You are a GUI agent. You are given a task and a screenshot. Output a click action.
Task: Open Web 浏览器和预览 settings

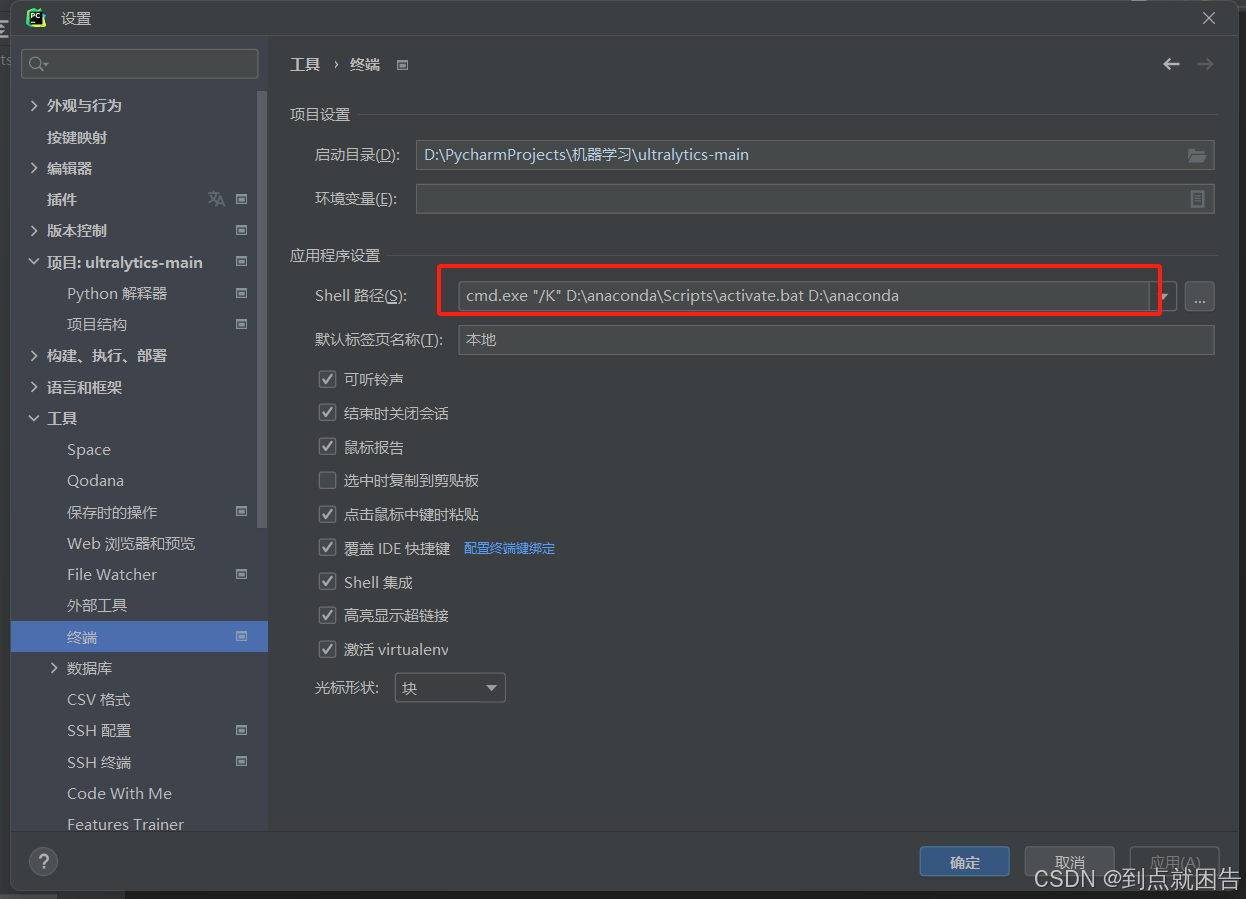(131, 543)
